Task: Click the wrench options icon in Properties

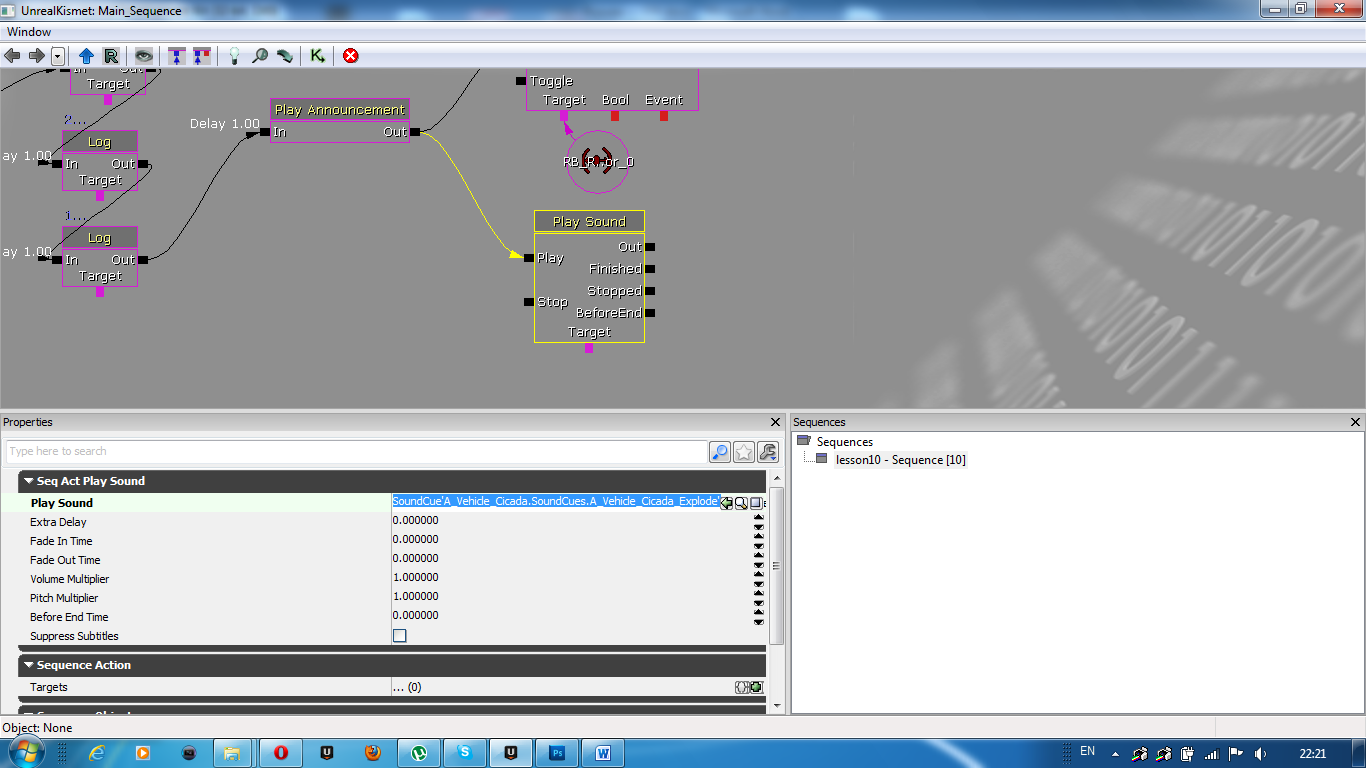Action: (x=768, y=452)
